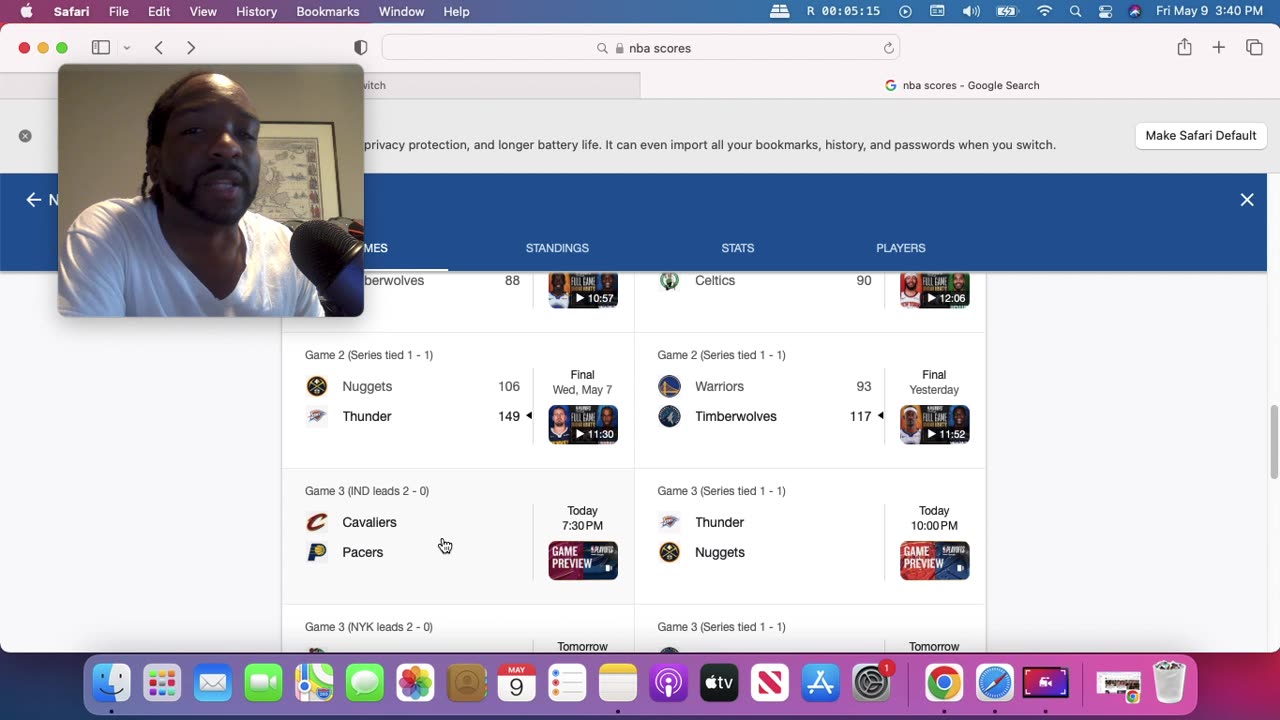Open Cavaliers vs Pacers game preview
Image resolution: width=1280 pixels, height=720 pixels.
(x=583, y=560)
